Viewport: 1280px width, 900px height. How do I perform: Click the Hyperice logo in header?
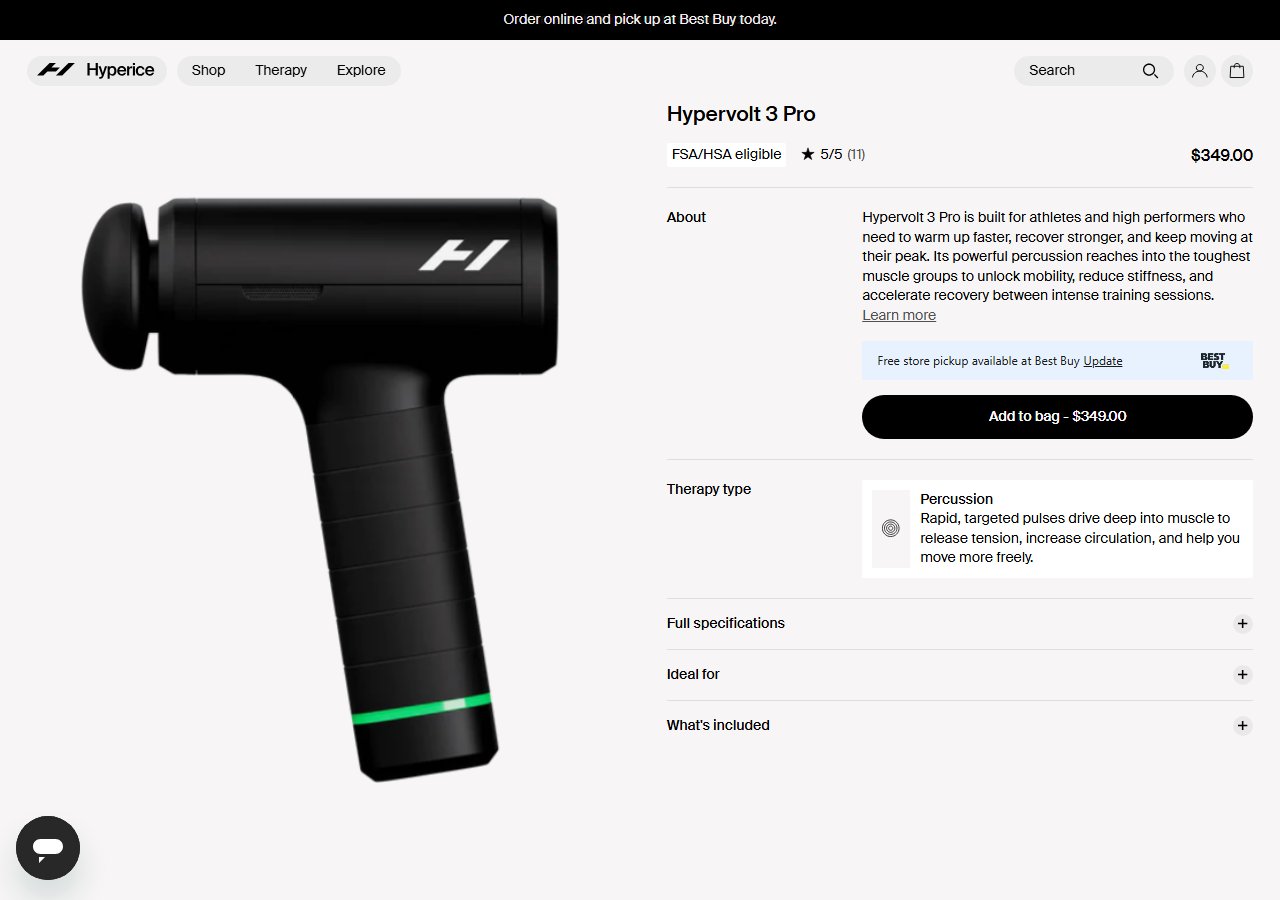(x=96, y=70)
